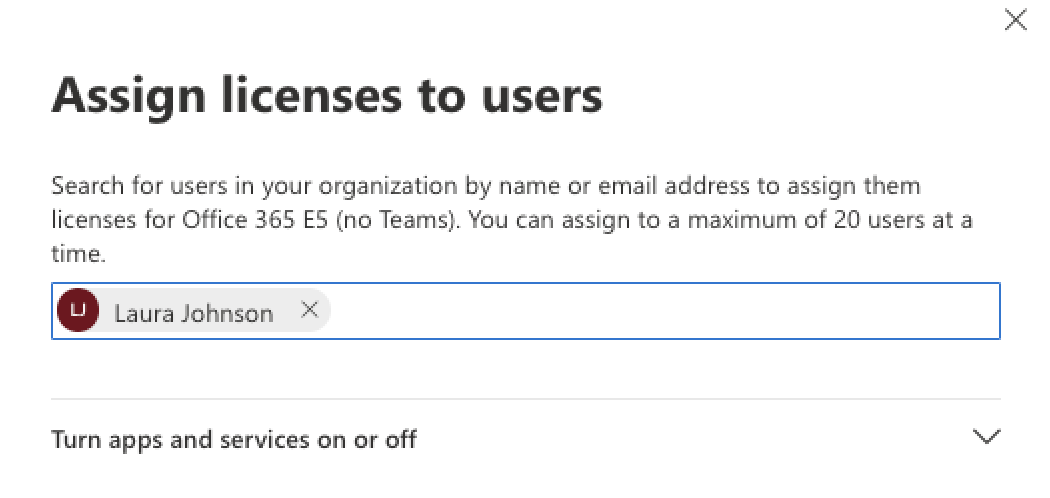Click the Search for users instruction line
Image resolution: width=1050 pixels, height=498 pixels.
(485, 185)
